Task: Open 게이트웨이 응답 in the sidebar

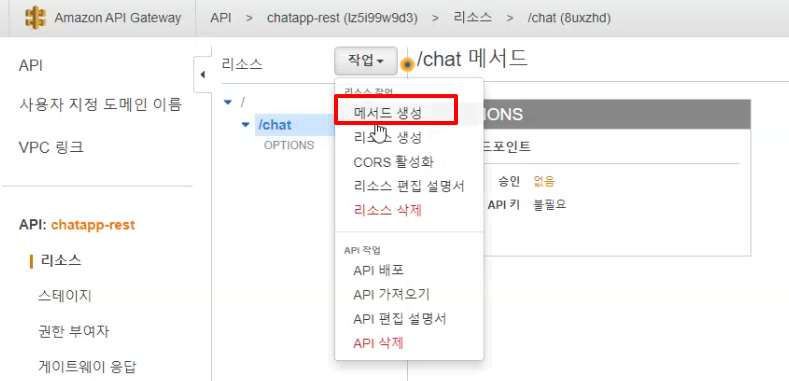Action: tap(87, 366)
